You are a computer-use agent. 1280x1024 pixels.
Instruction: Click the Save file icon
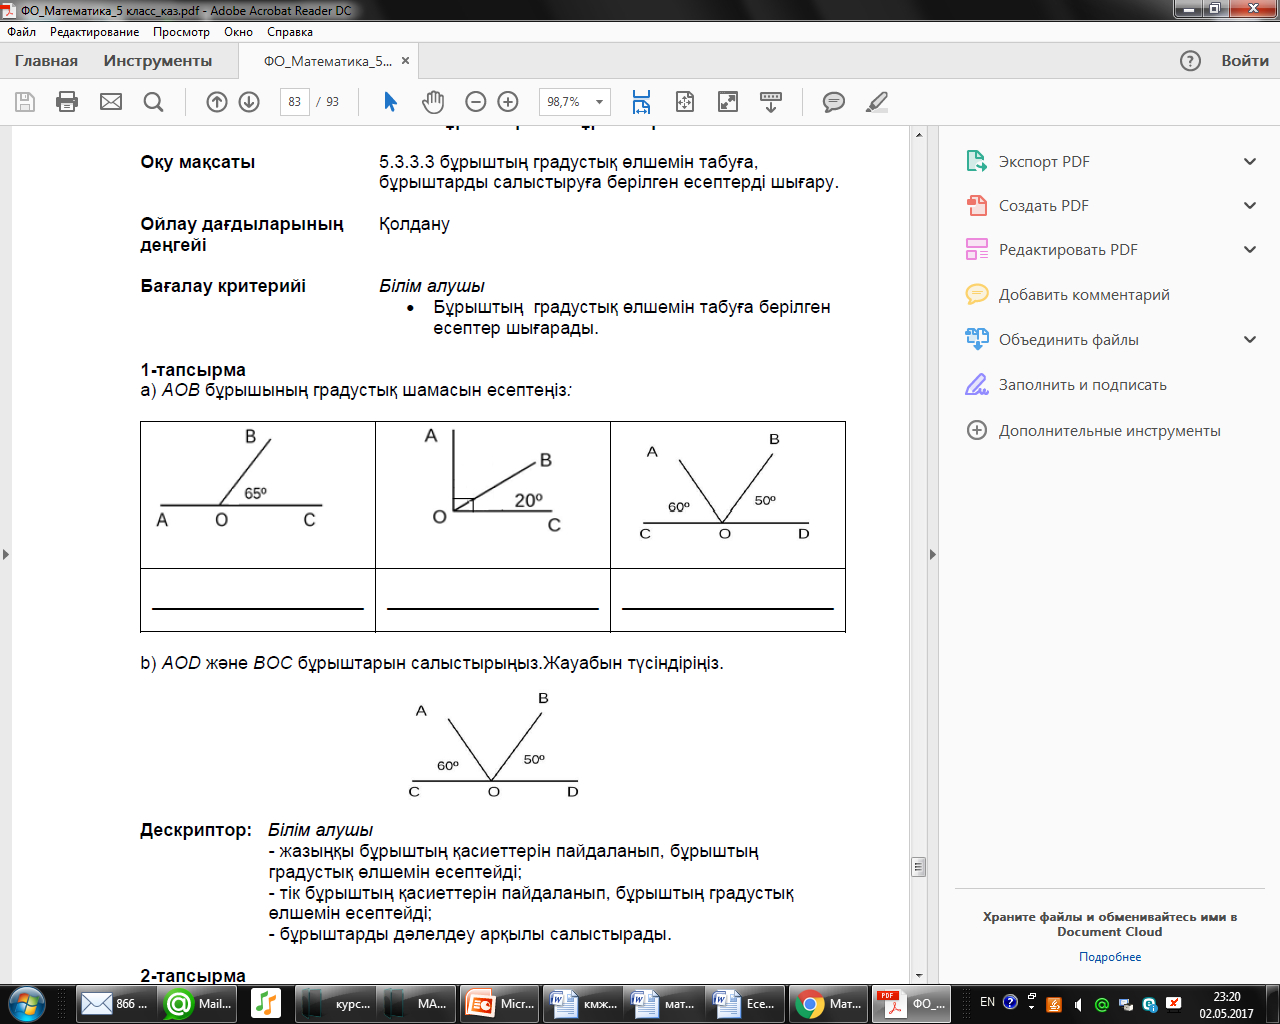(25, 102)
